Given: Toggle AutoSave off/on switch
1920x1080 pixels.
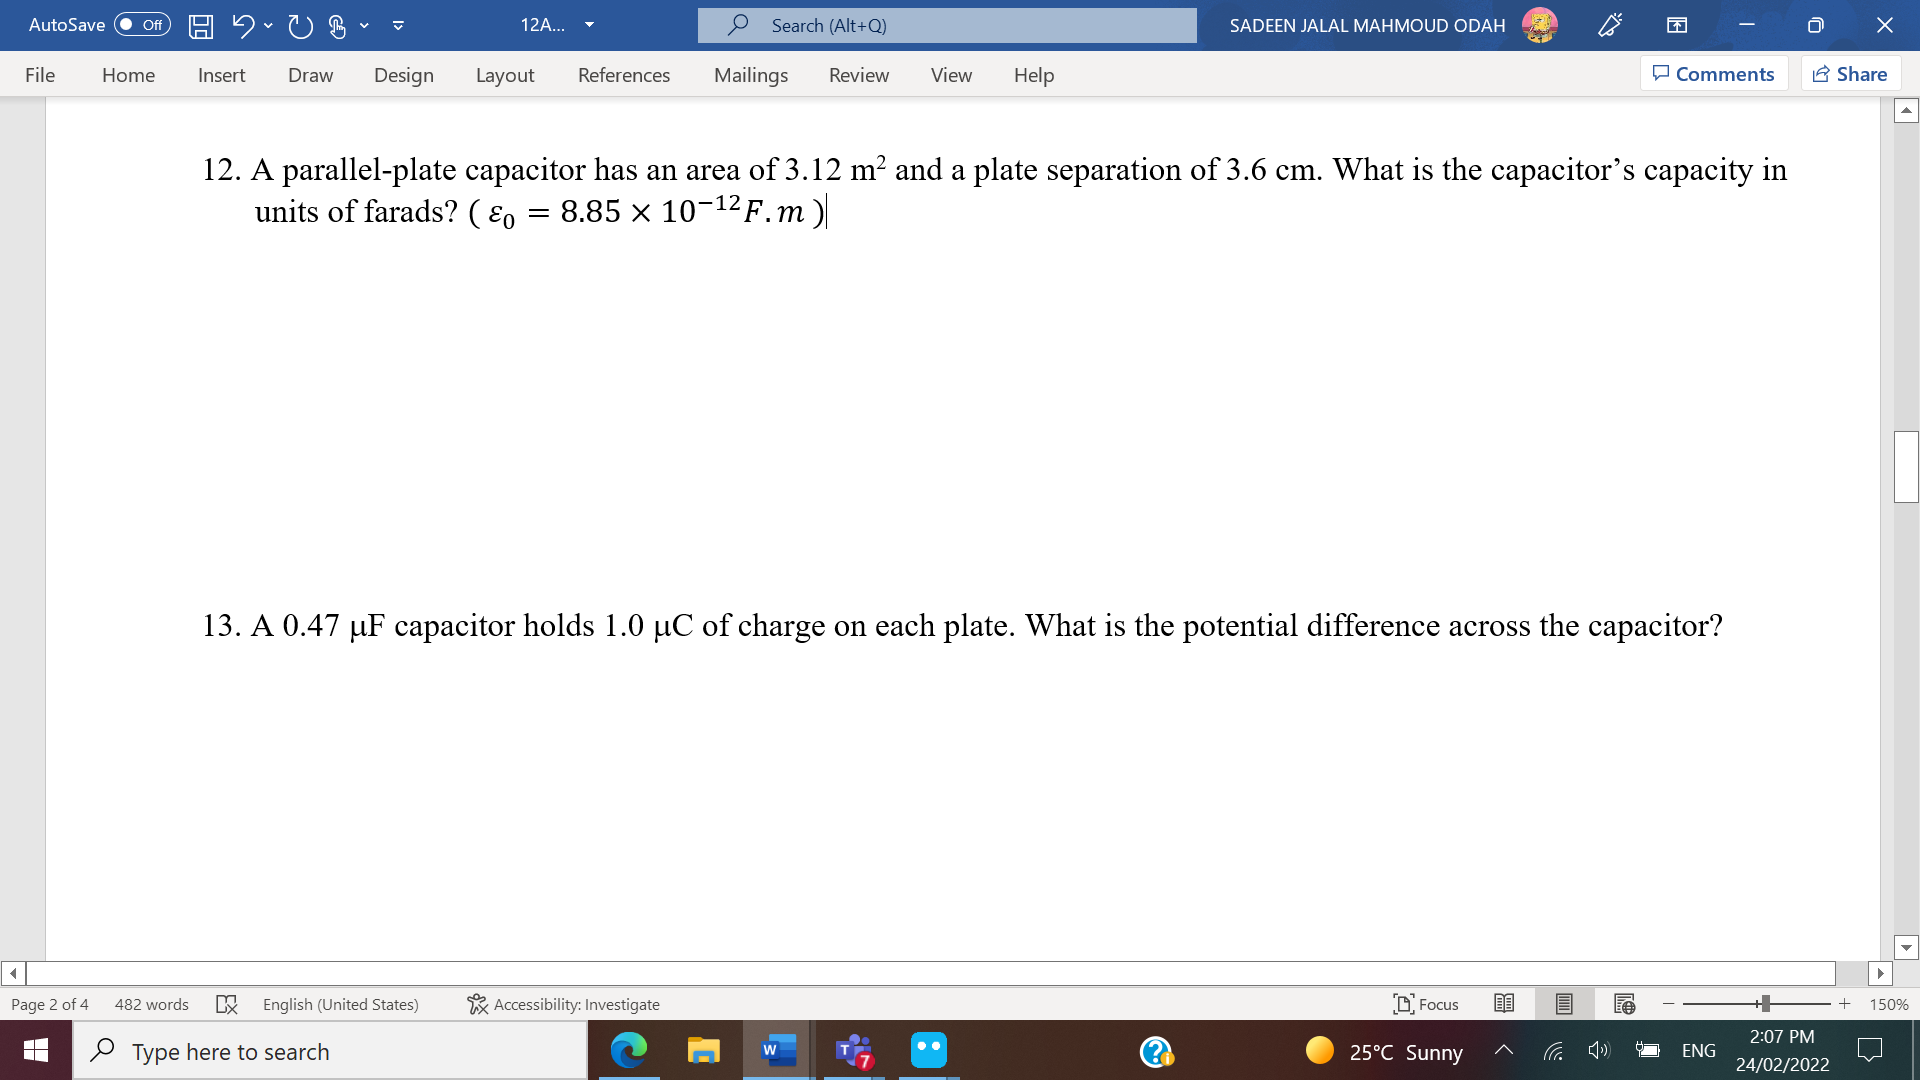Looking at the screenshot, I should click(140, 24).
